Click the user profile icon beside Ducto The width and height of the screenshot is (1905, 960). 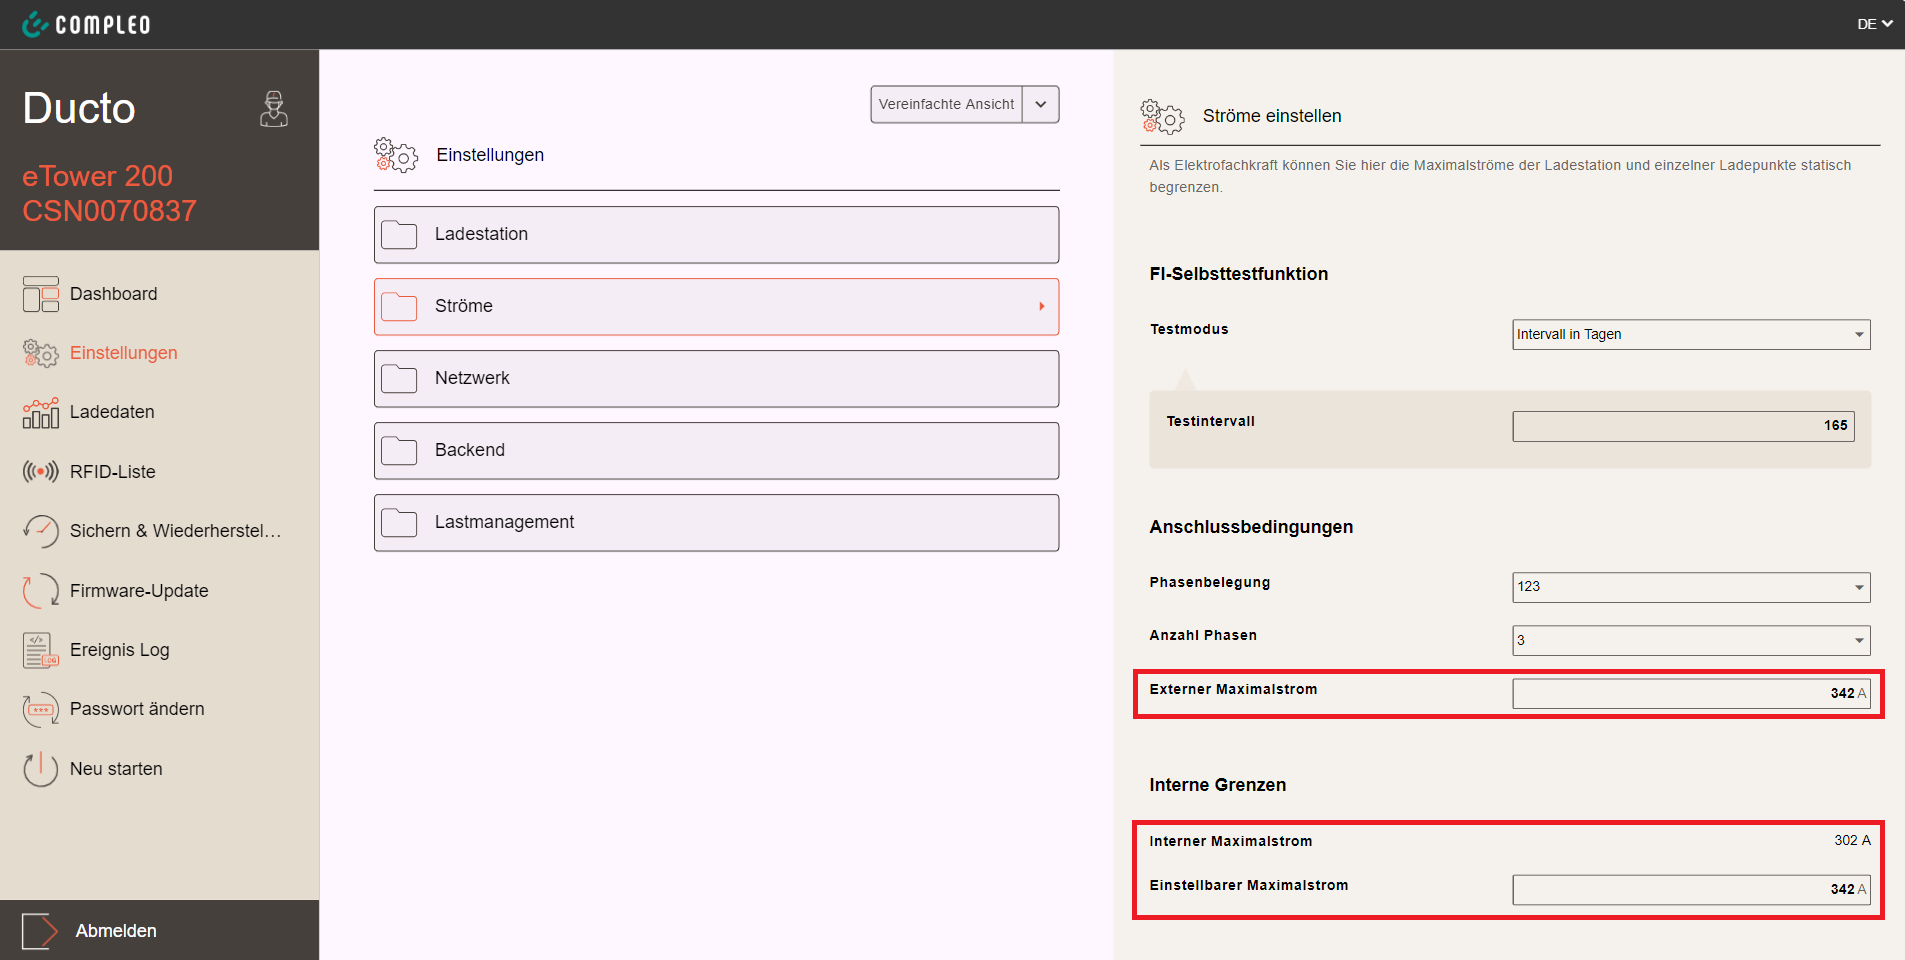pos(274,109)
